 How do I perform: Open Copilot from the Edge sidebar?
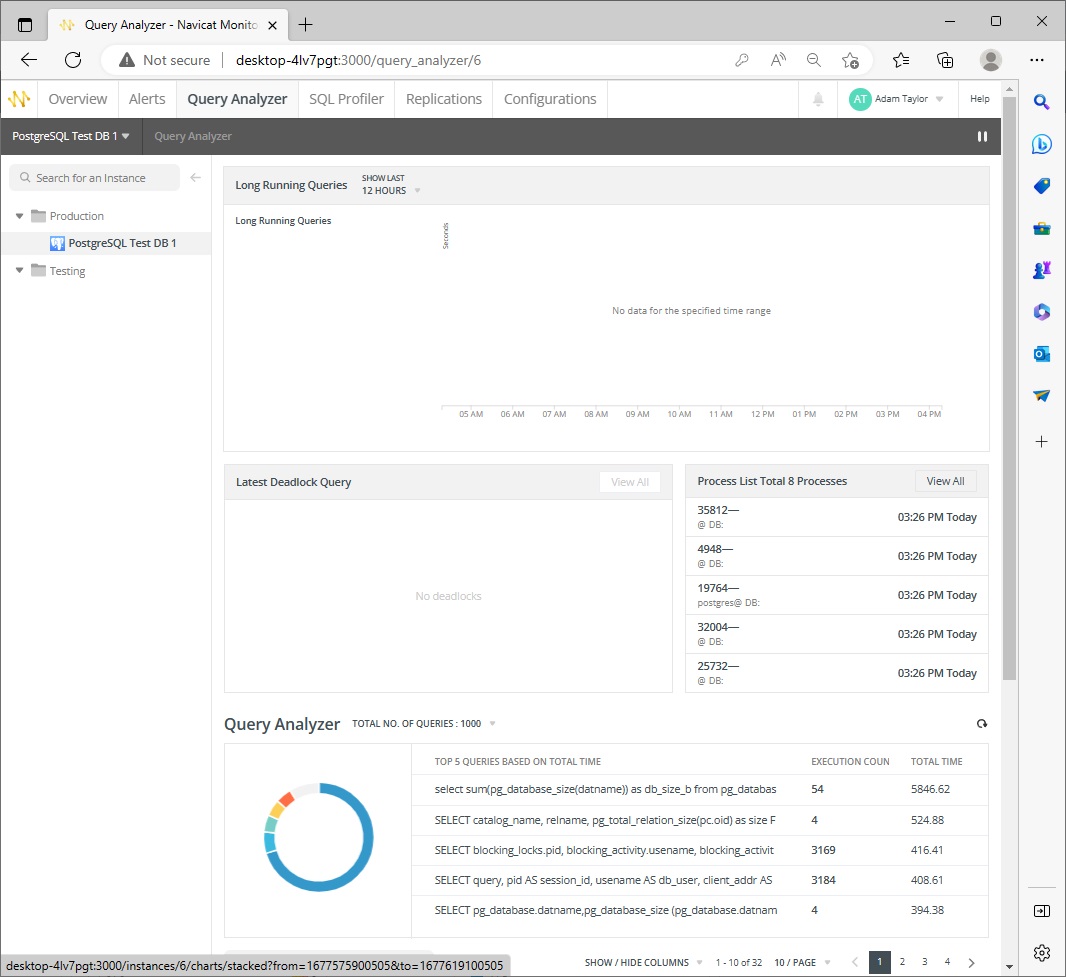1041,144
